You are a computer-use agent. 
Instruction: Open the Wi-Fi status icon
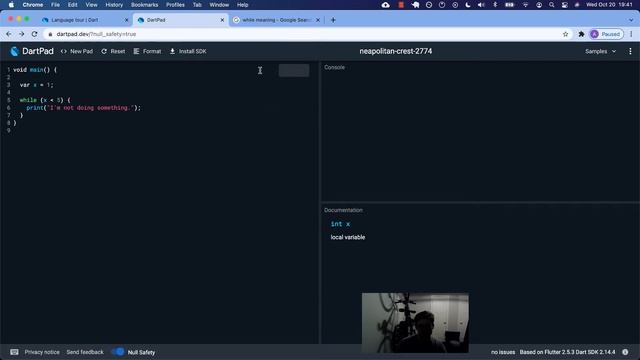click(x=525, y=5)
